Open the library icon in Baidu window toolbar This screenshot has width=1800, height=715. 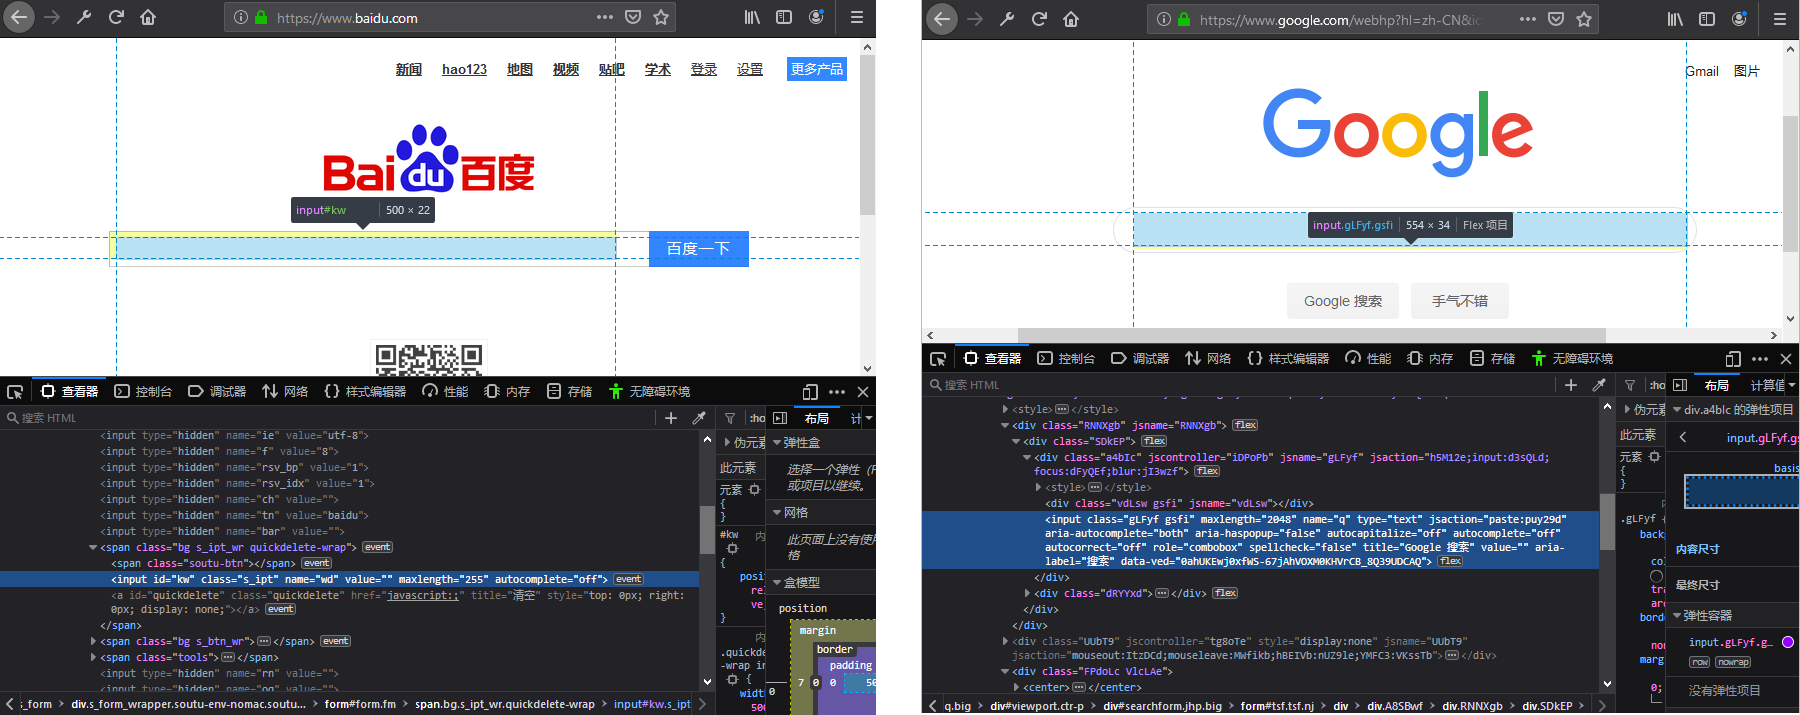pyautogui.click(x=752, y=17)
